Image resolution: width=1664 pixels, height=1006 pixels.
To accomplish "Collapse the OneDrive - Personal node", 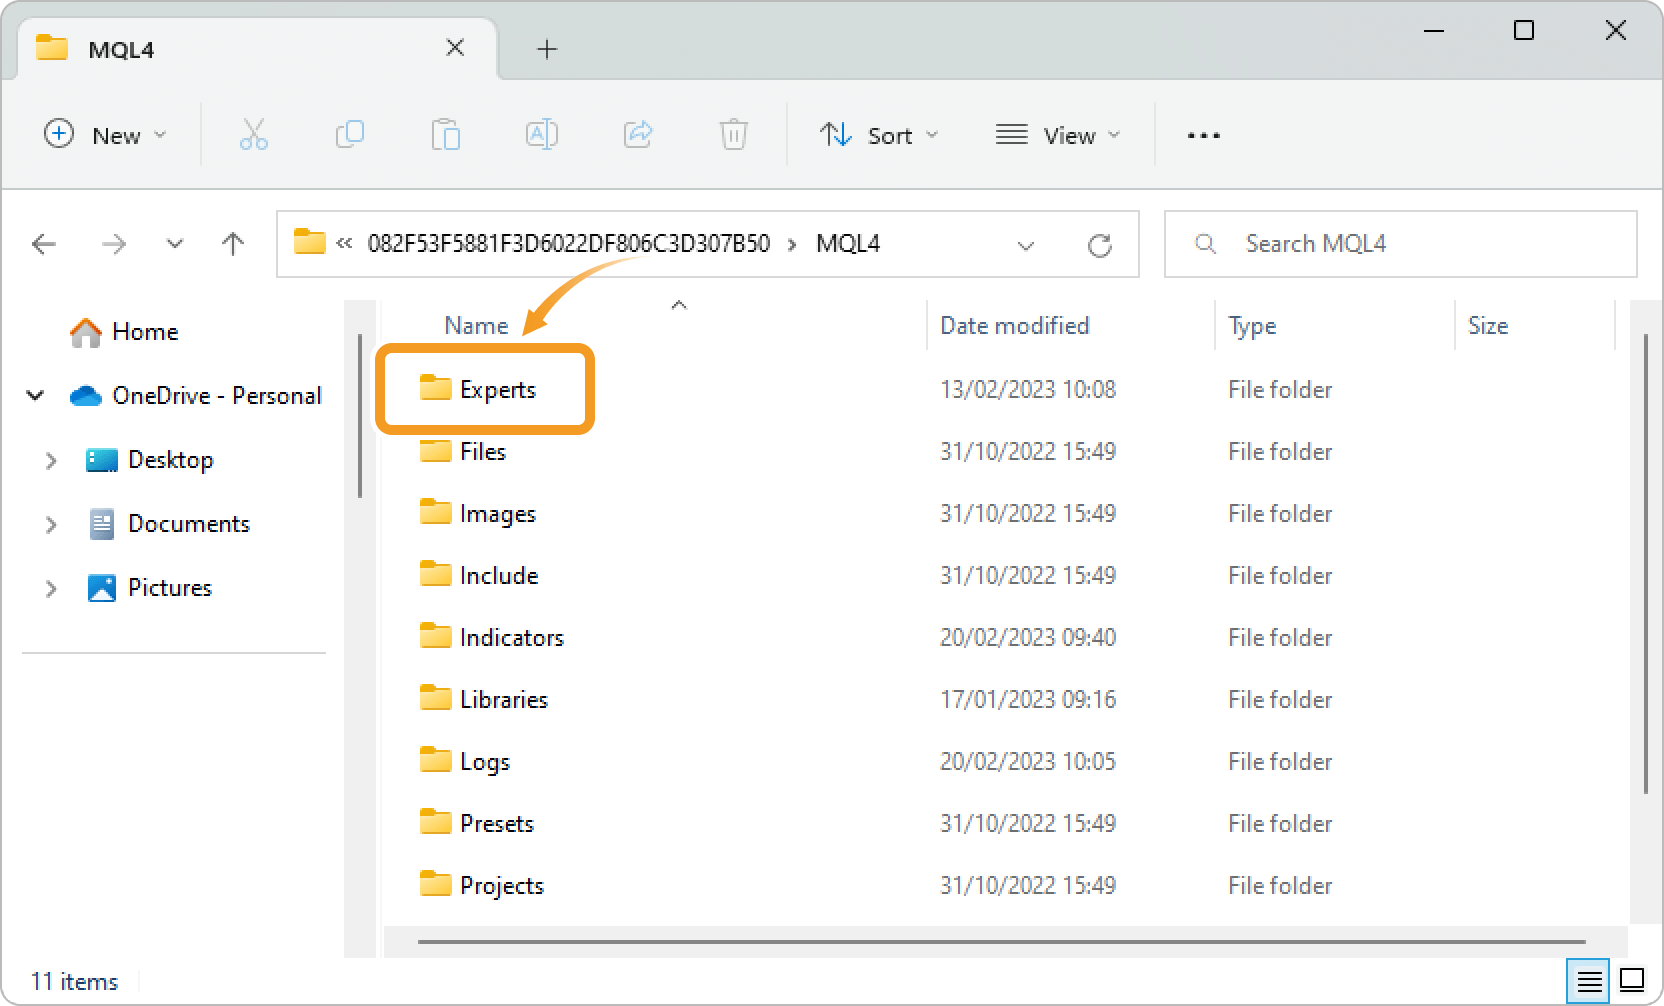I will (35, 396).
